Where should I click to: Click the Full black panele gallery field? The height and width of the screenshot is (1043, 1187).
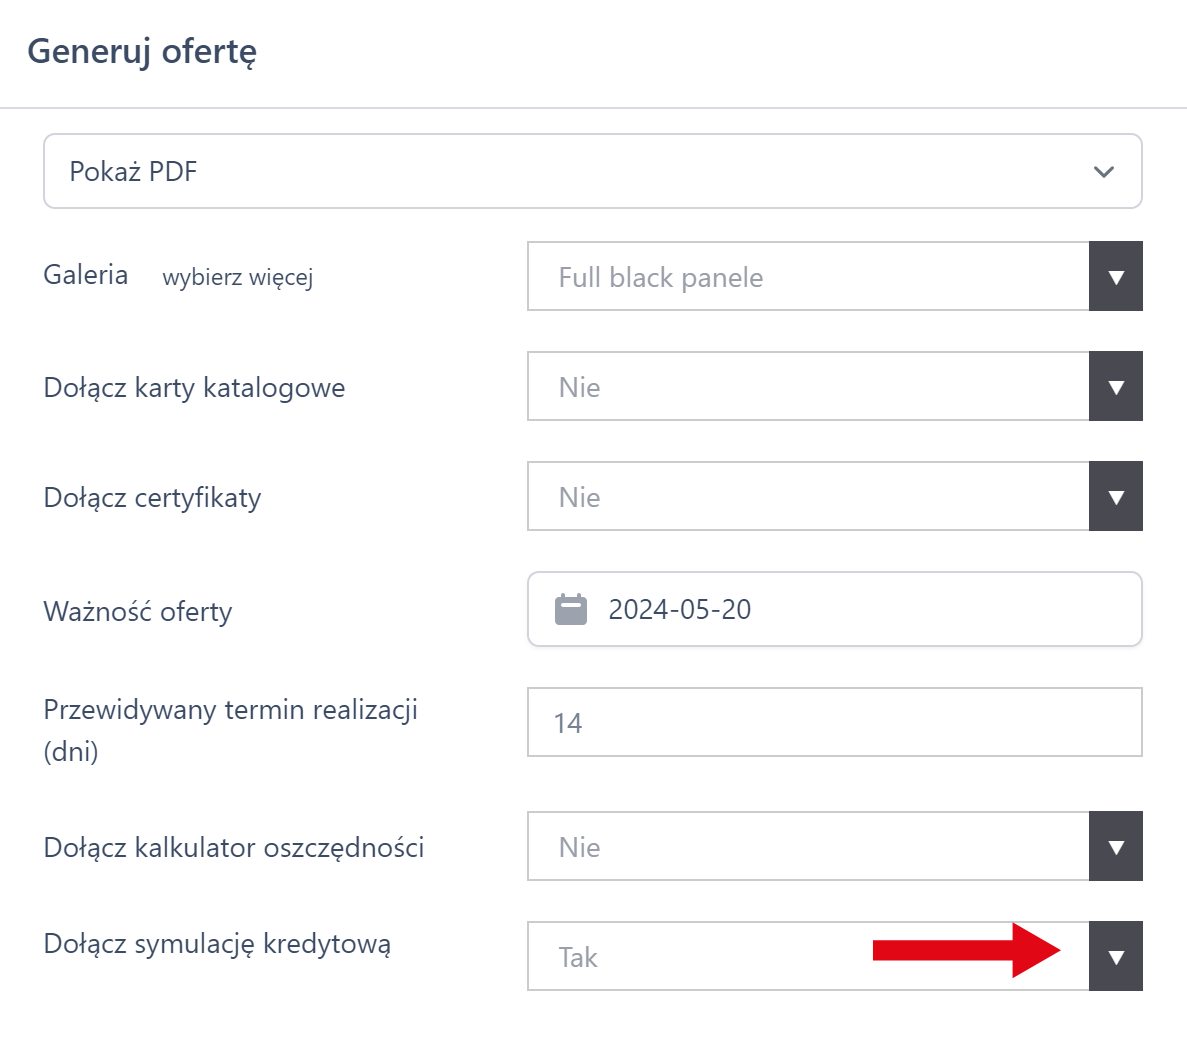(808, 277)
